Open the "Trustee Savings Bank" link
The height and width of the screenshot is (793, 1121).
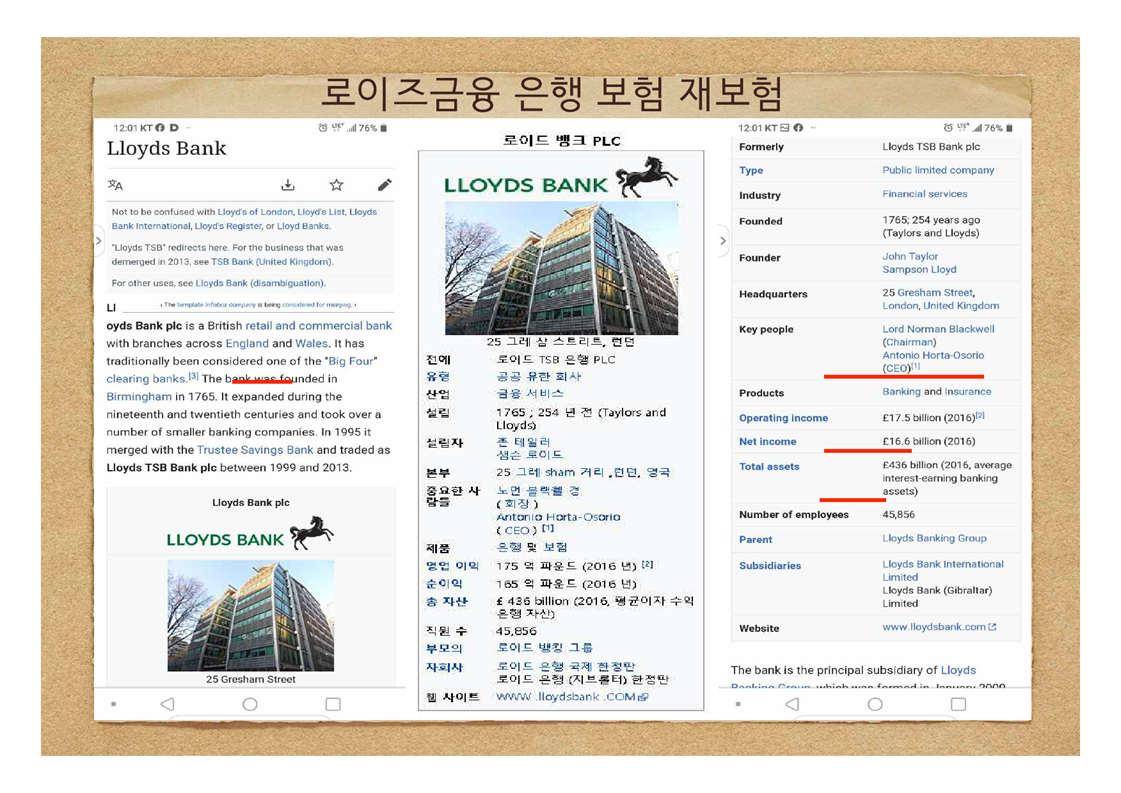coord(255,450)
